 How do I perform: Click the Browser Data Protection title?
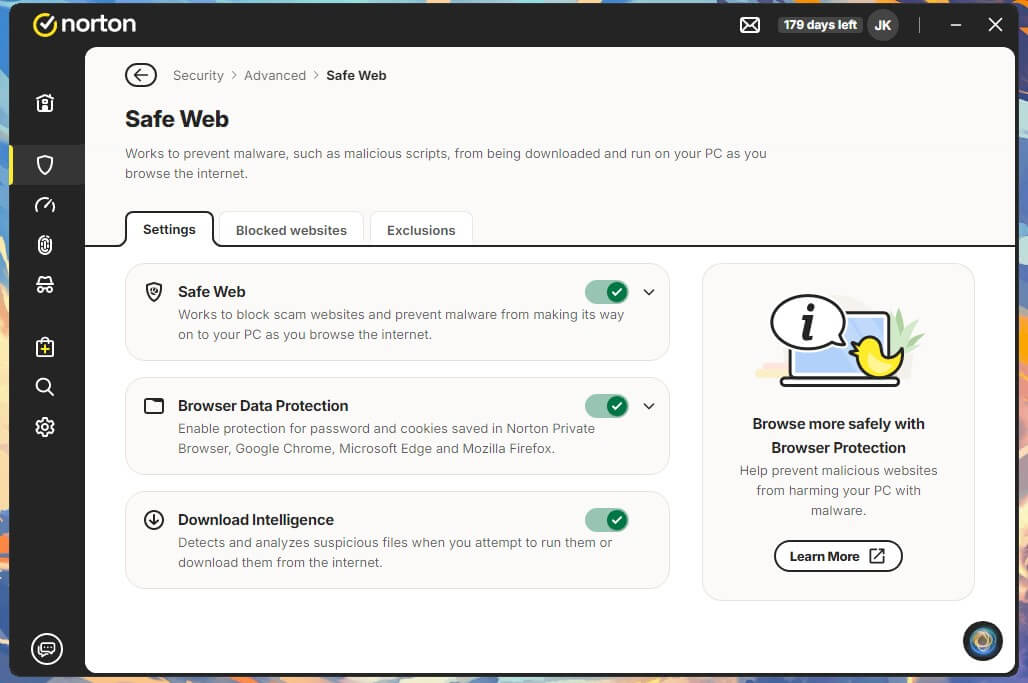(x=263, y=406)
